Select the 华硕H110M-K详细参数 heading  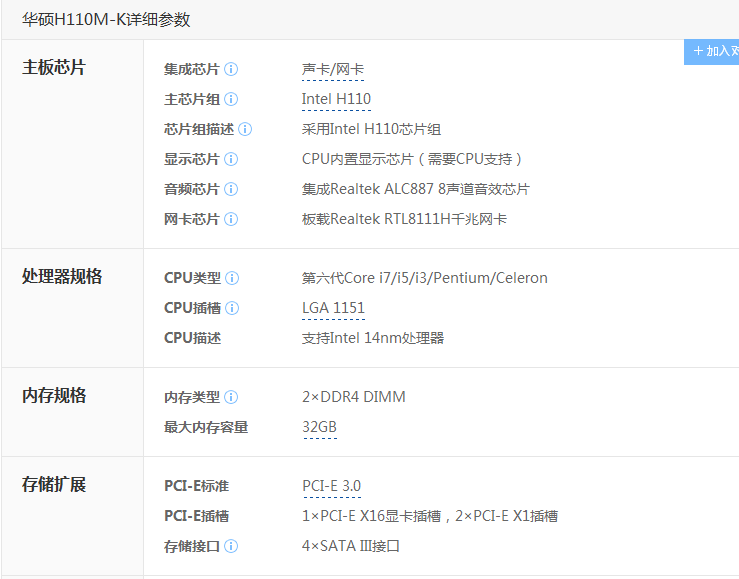click(106, 20)
